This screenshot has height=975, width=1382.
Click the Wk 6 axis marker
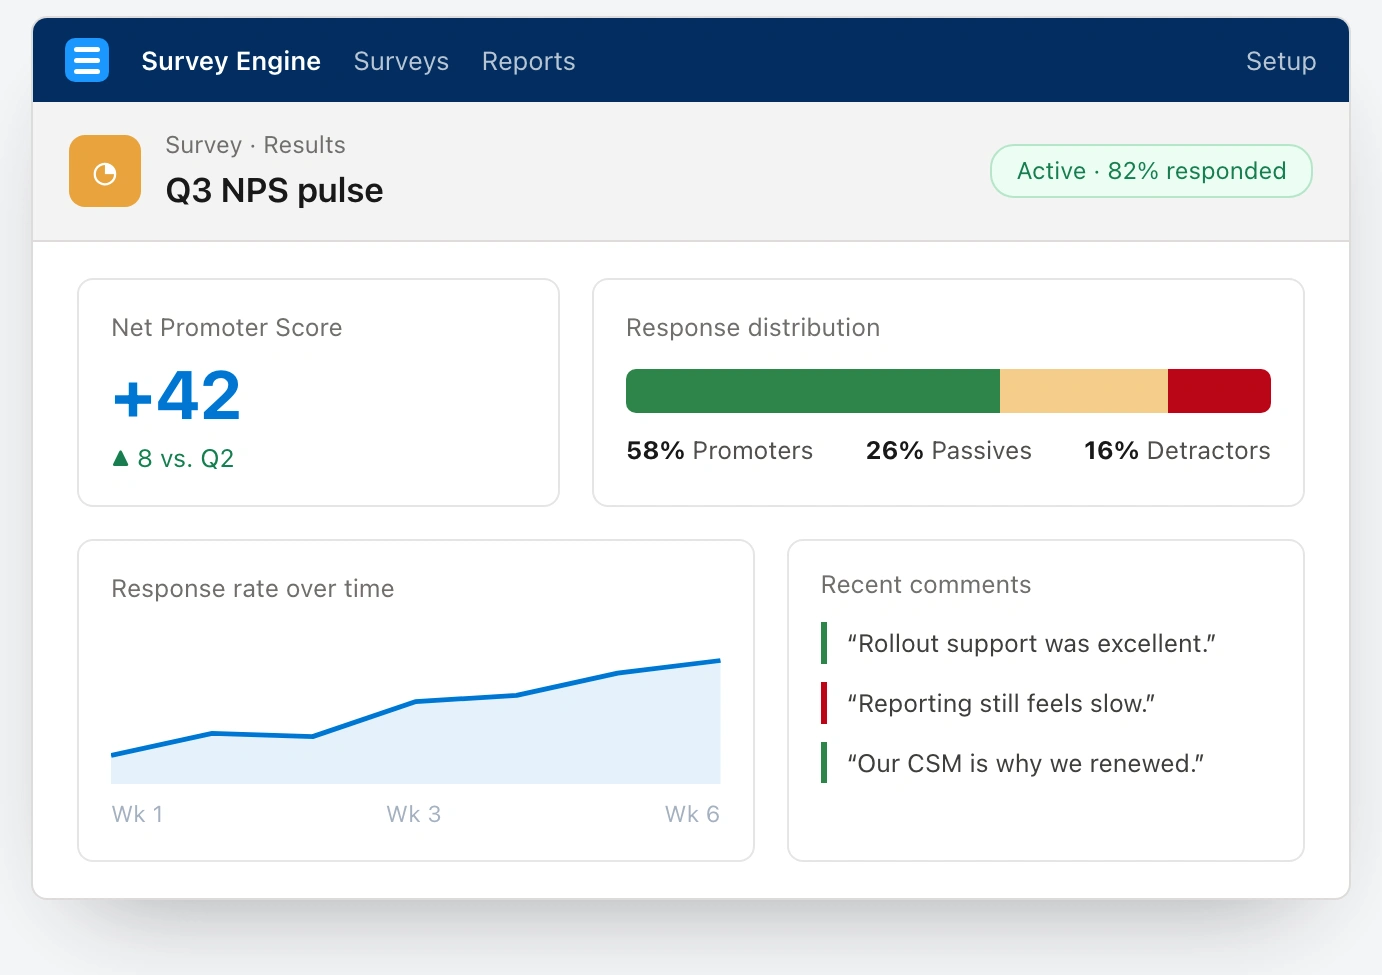click(692, 814)
